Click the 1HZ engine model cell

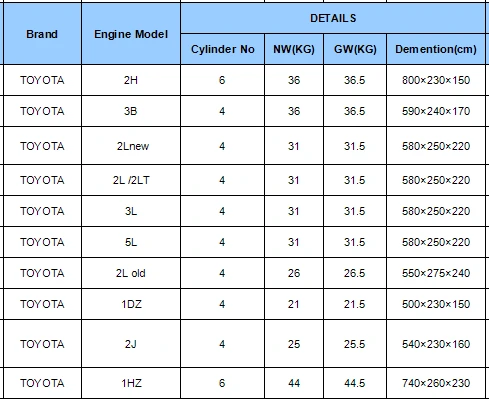[x=131, y=383]
